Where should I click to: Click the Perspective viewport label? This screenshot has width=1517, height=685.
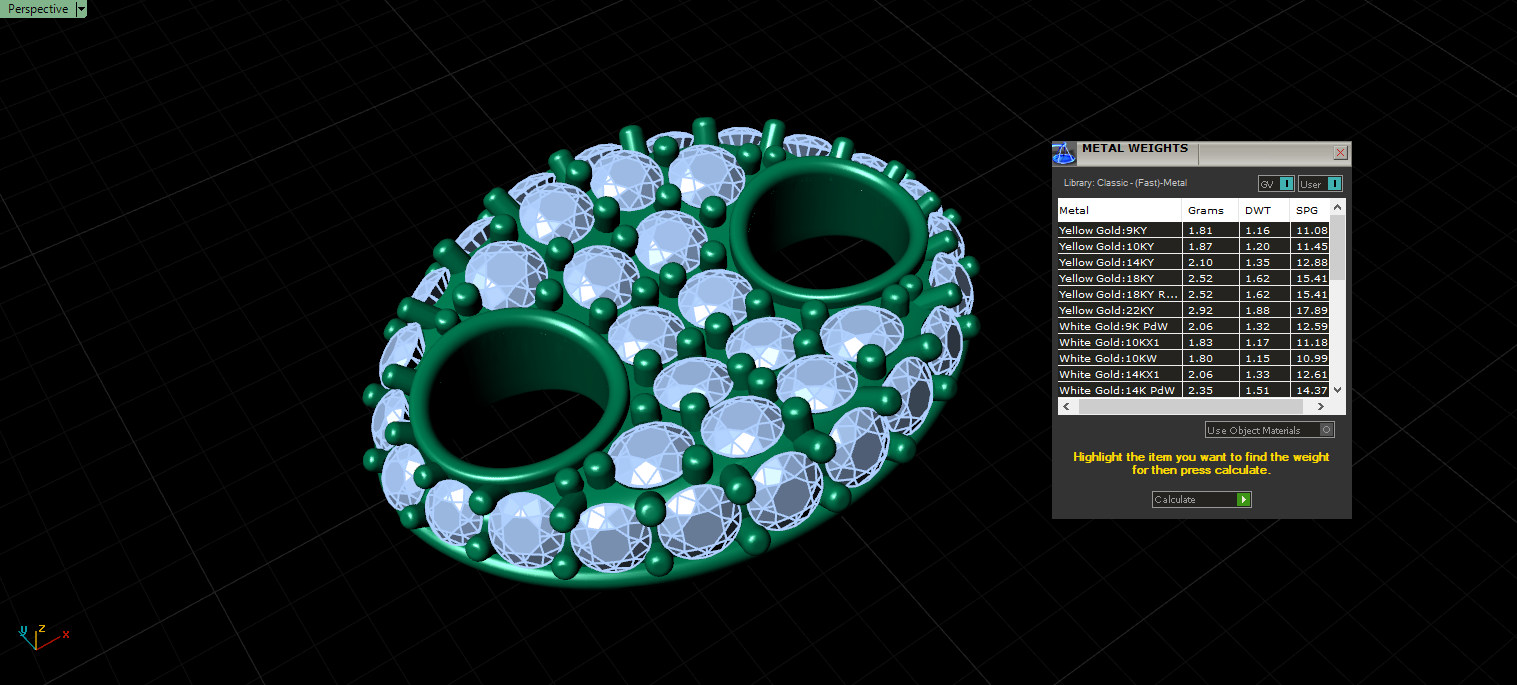38,9
